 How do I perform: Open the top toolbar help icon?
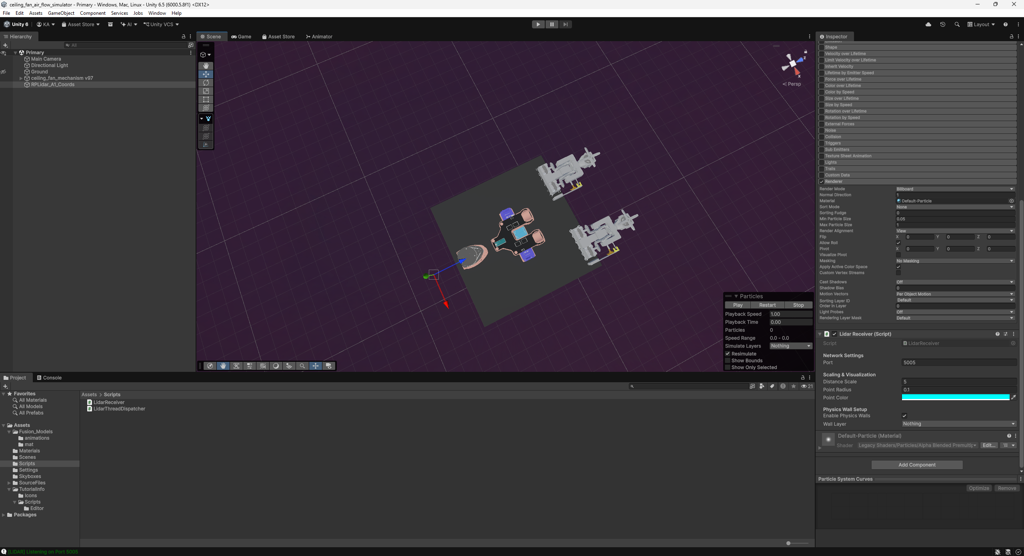click(x=1005, y=24)
